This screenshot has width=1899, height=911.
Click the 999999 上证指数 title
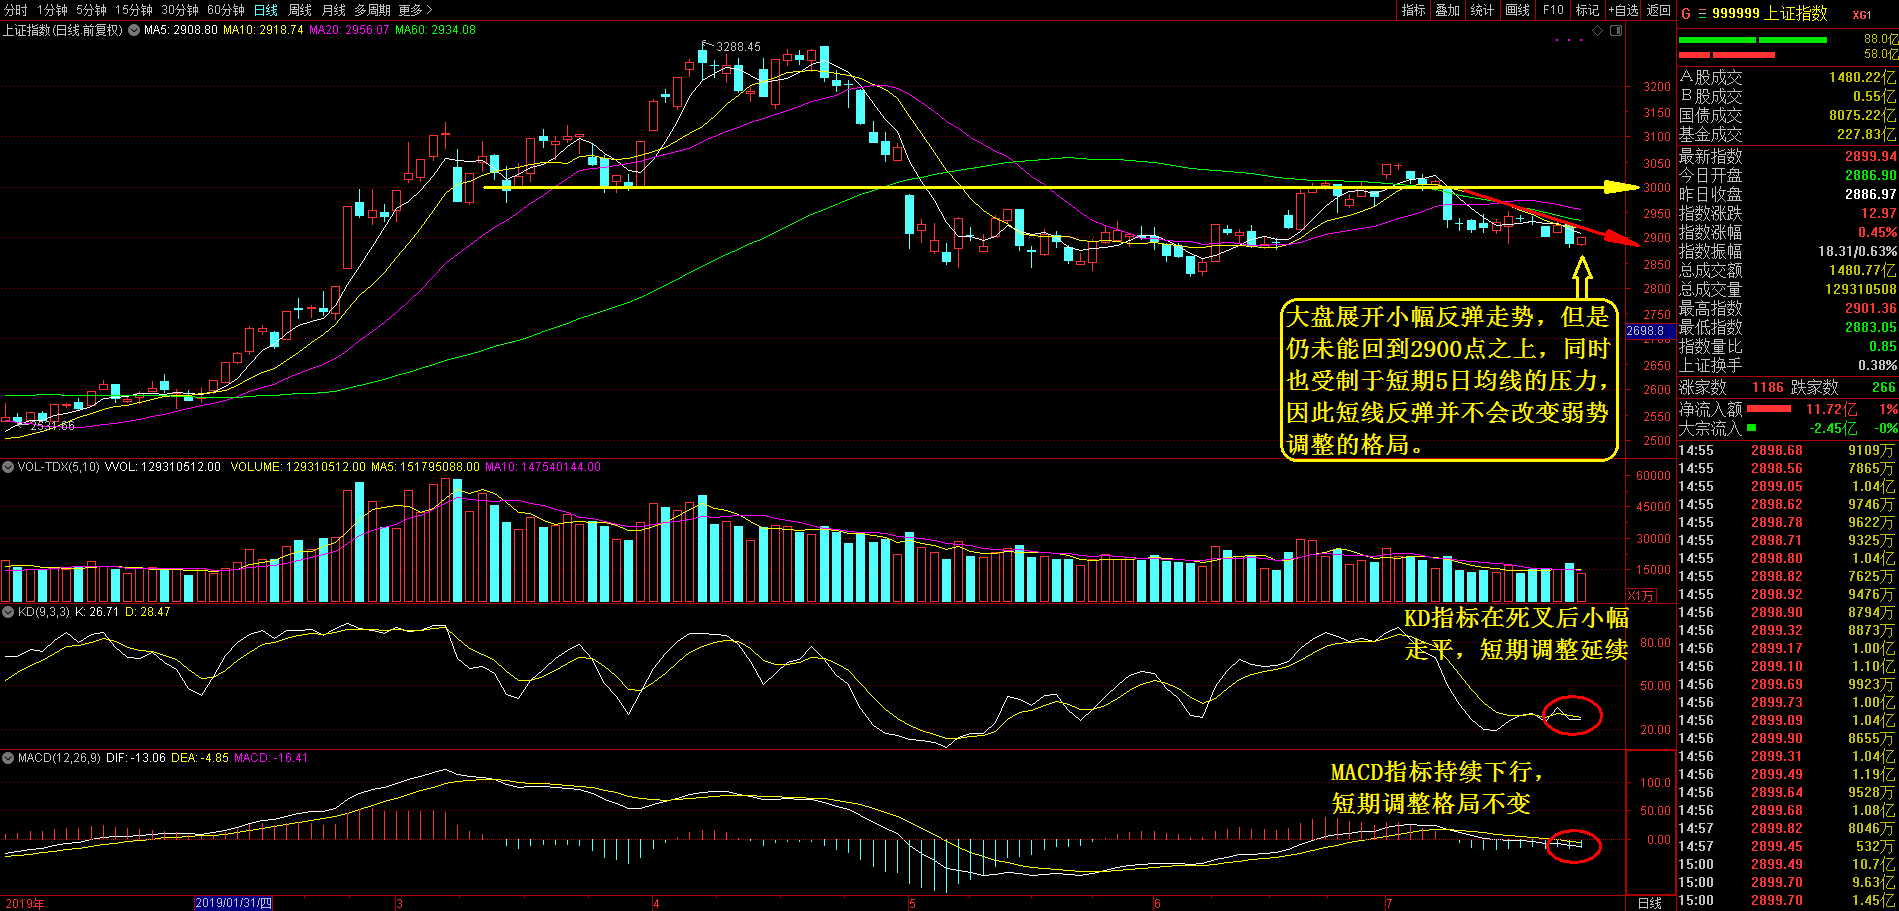pos(1769,13)
